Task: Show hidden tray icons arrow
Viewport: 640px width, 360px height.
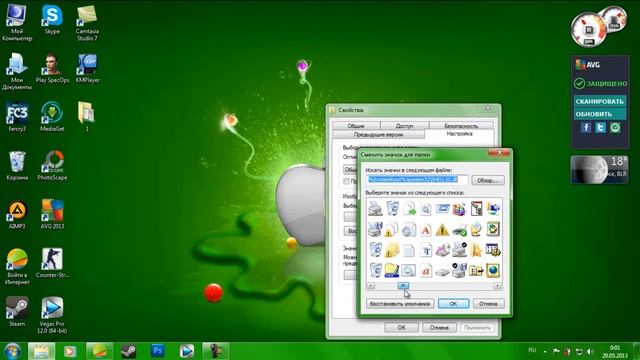Action: (545, 351)
